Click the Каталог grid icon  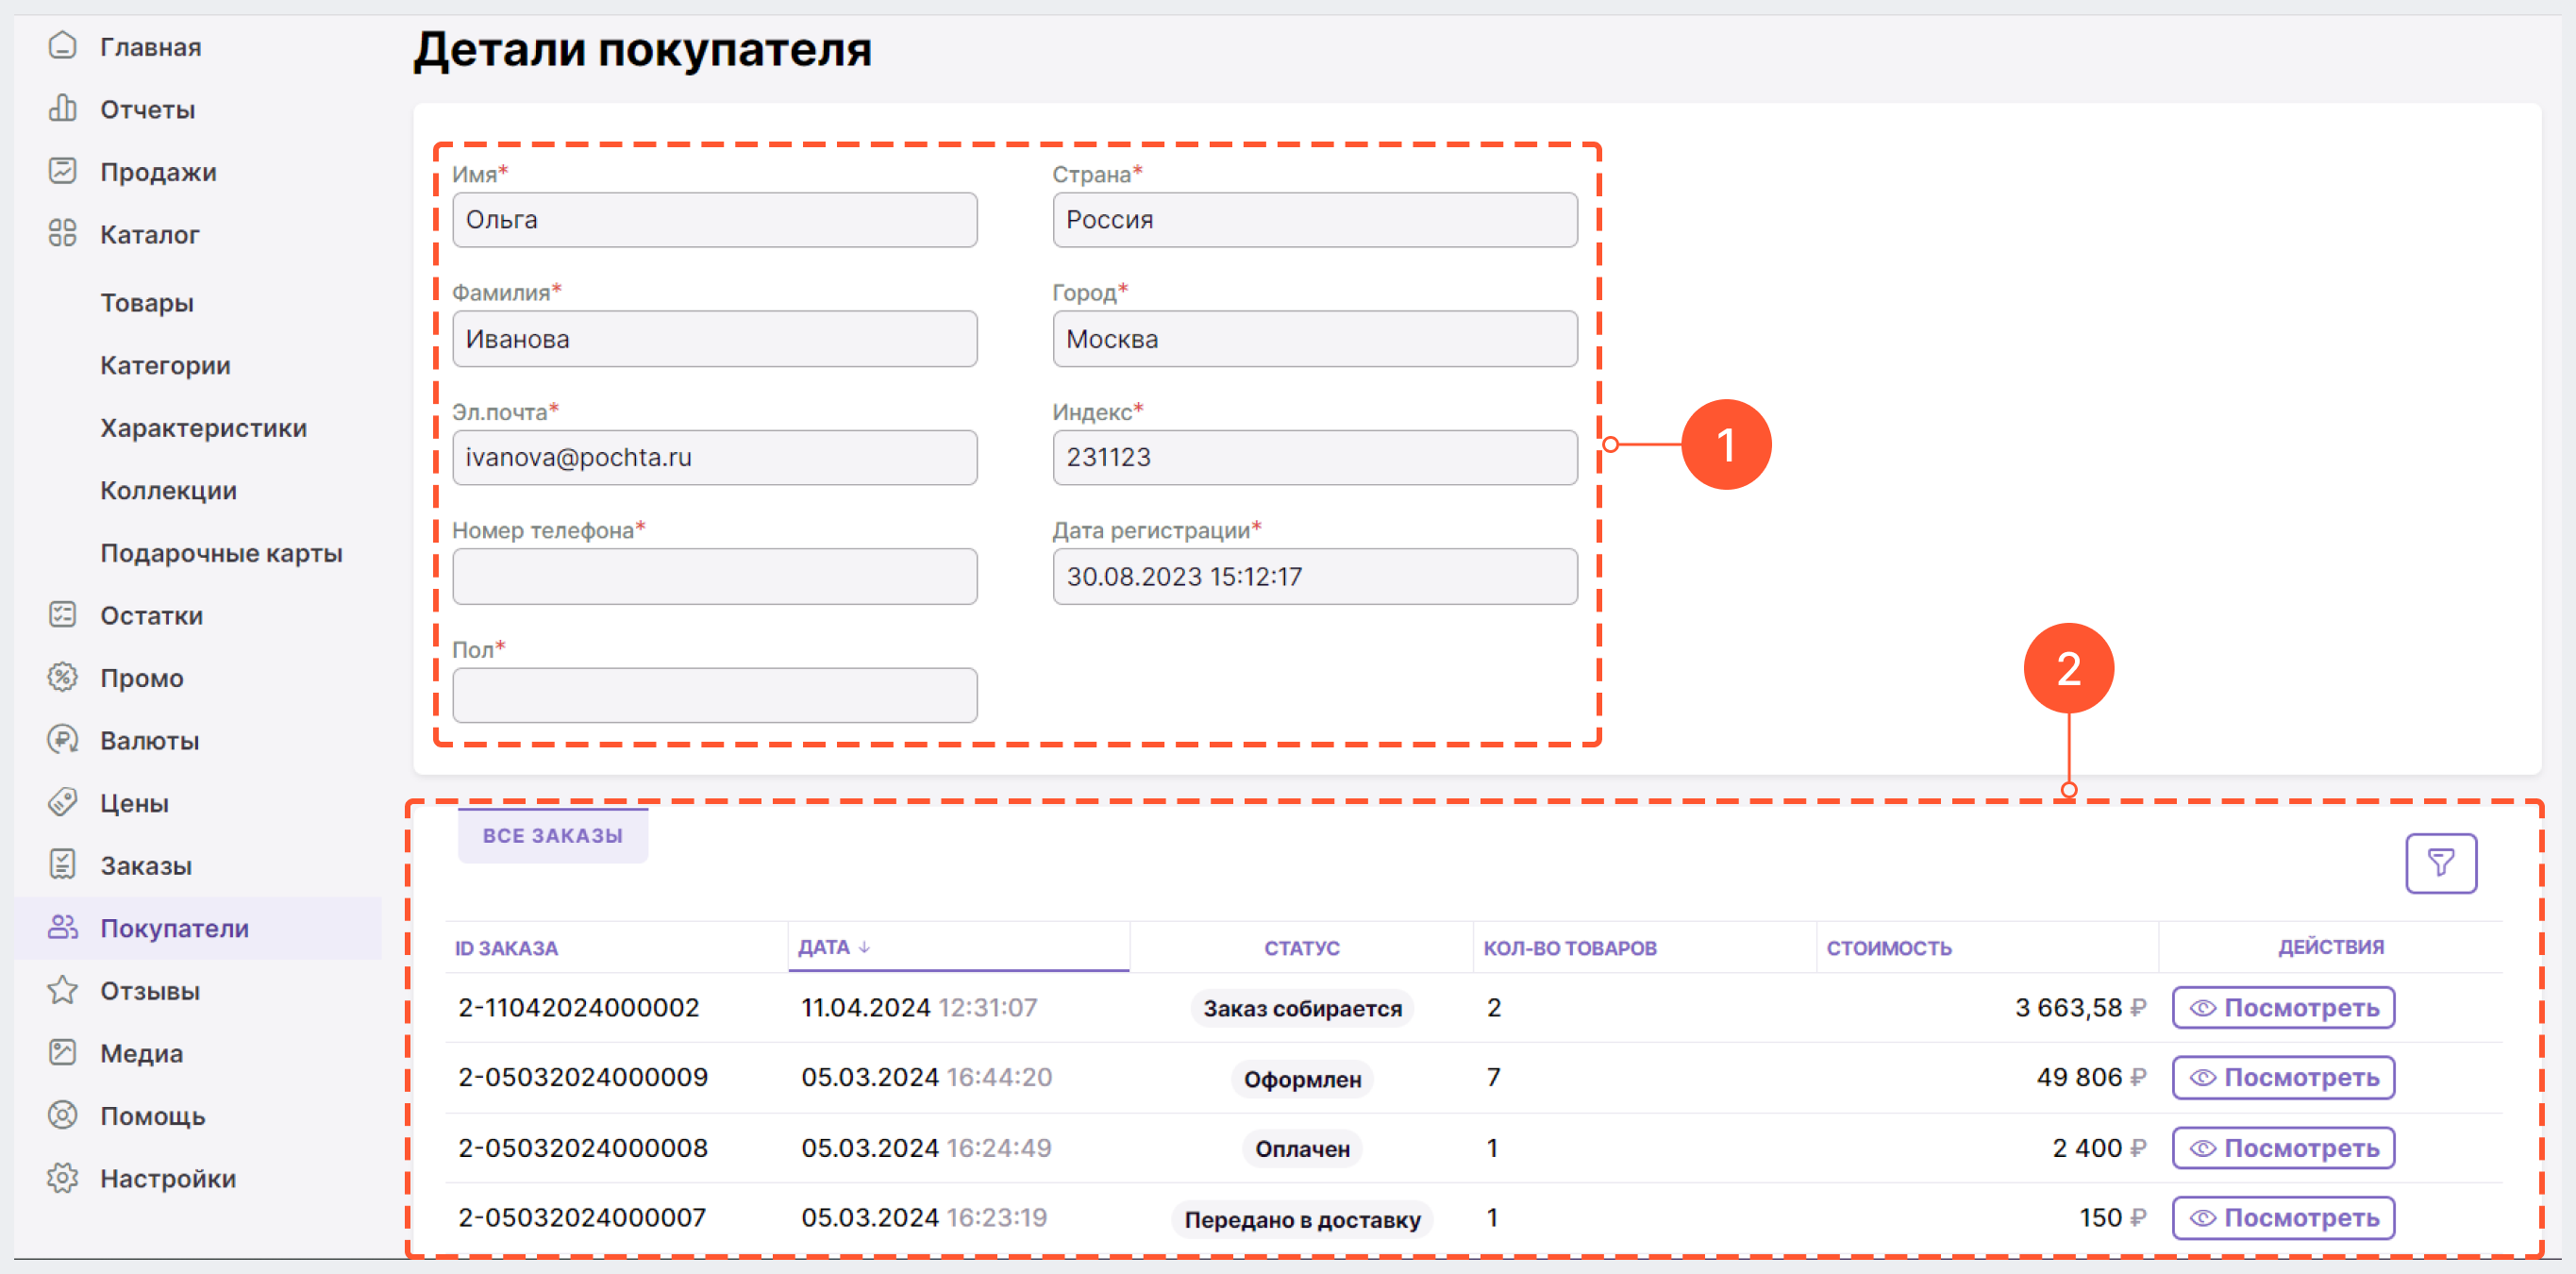[x=62, y=233]
